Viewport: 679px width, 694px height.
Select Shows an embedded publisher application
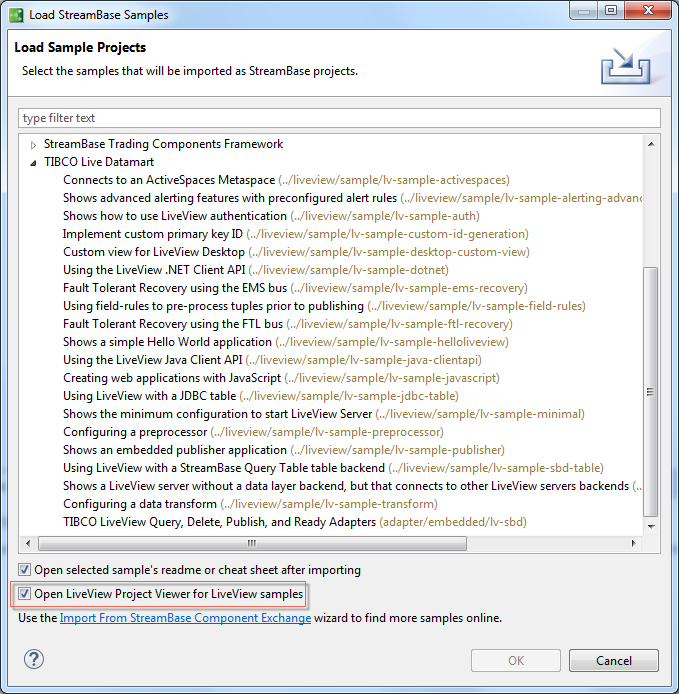(284, 450)
